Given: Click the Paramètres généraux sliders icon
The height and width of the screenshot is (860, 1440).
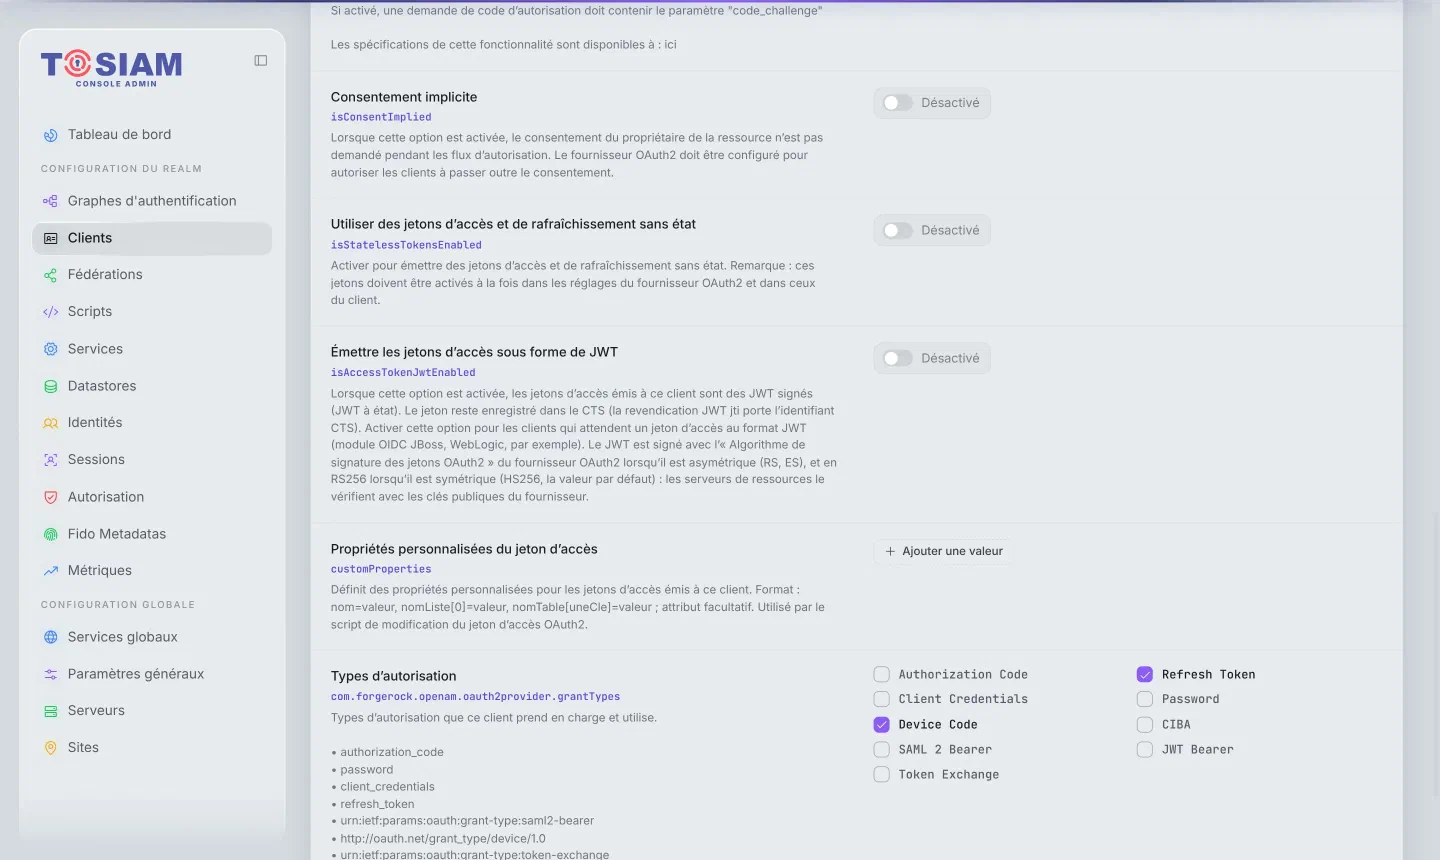Looking at the screenshot, I should pyautogui.click(x=51, y=674).
